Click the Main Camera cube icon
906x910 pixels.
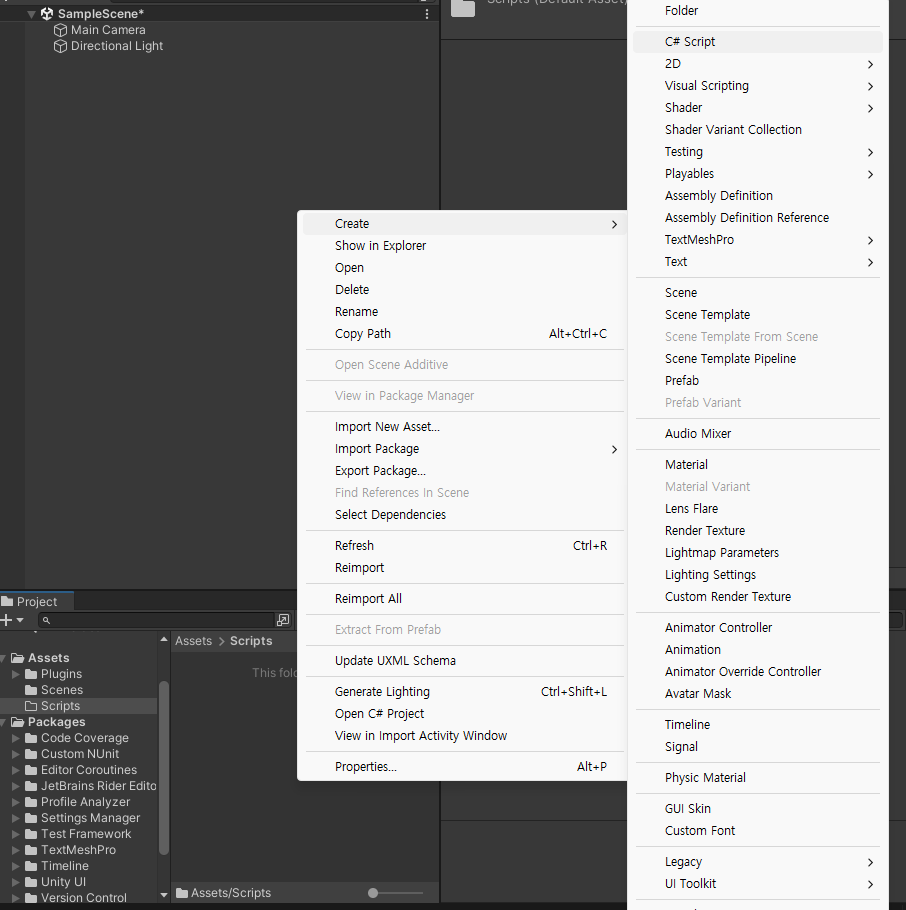coord(60,30)
